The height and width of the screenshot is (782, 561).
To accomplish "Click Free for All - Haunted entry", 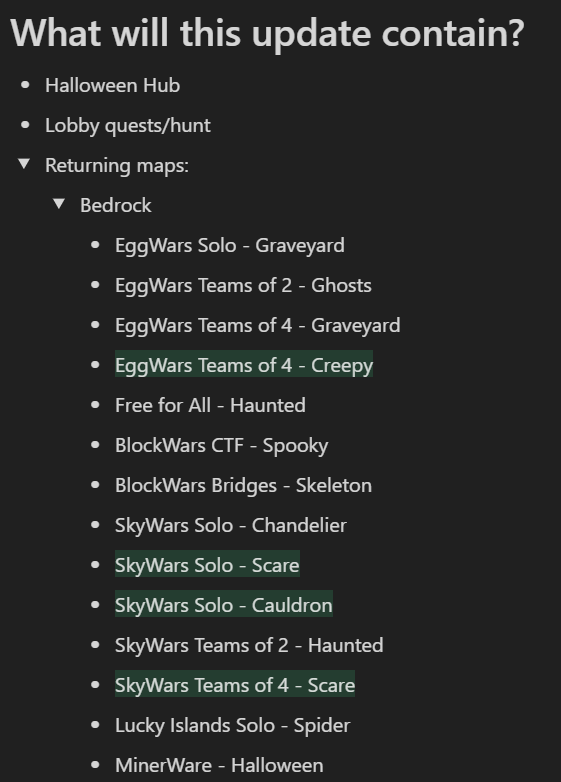I will coord(210,405).
